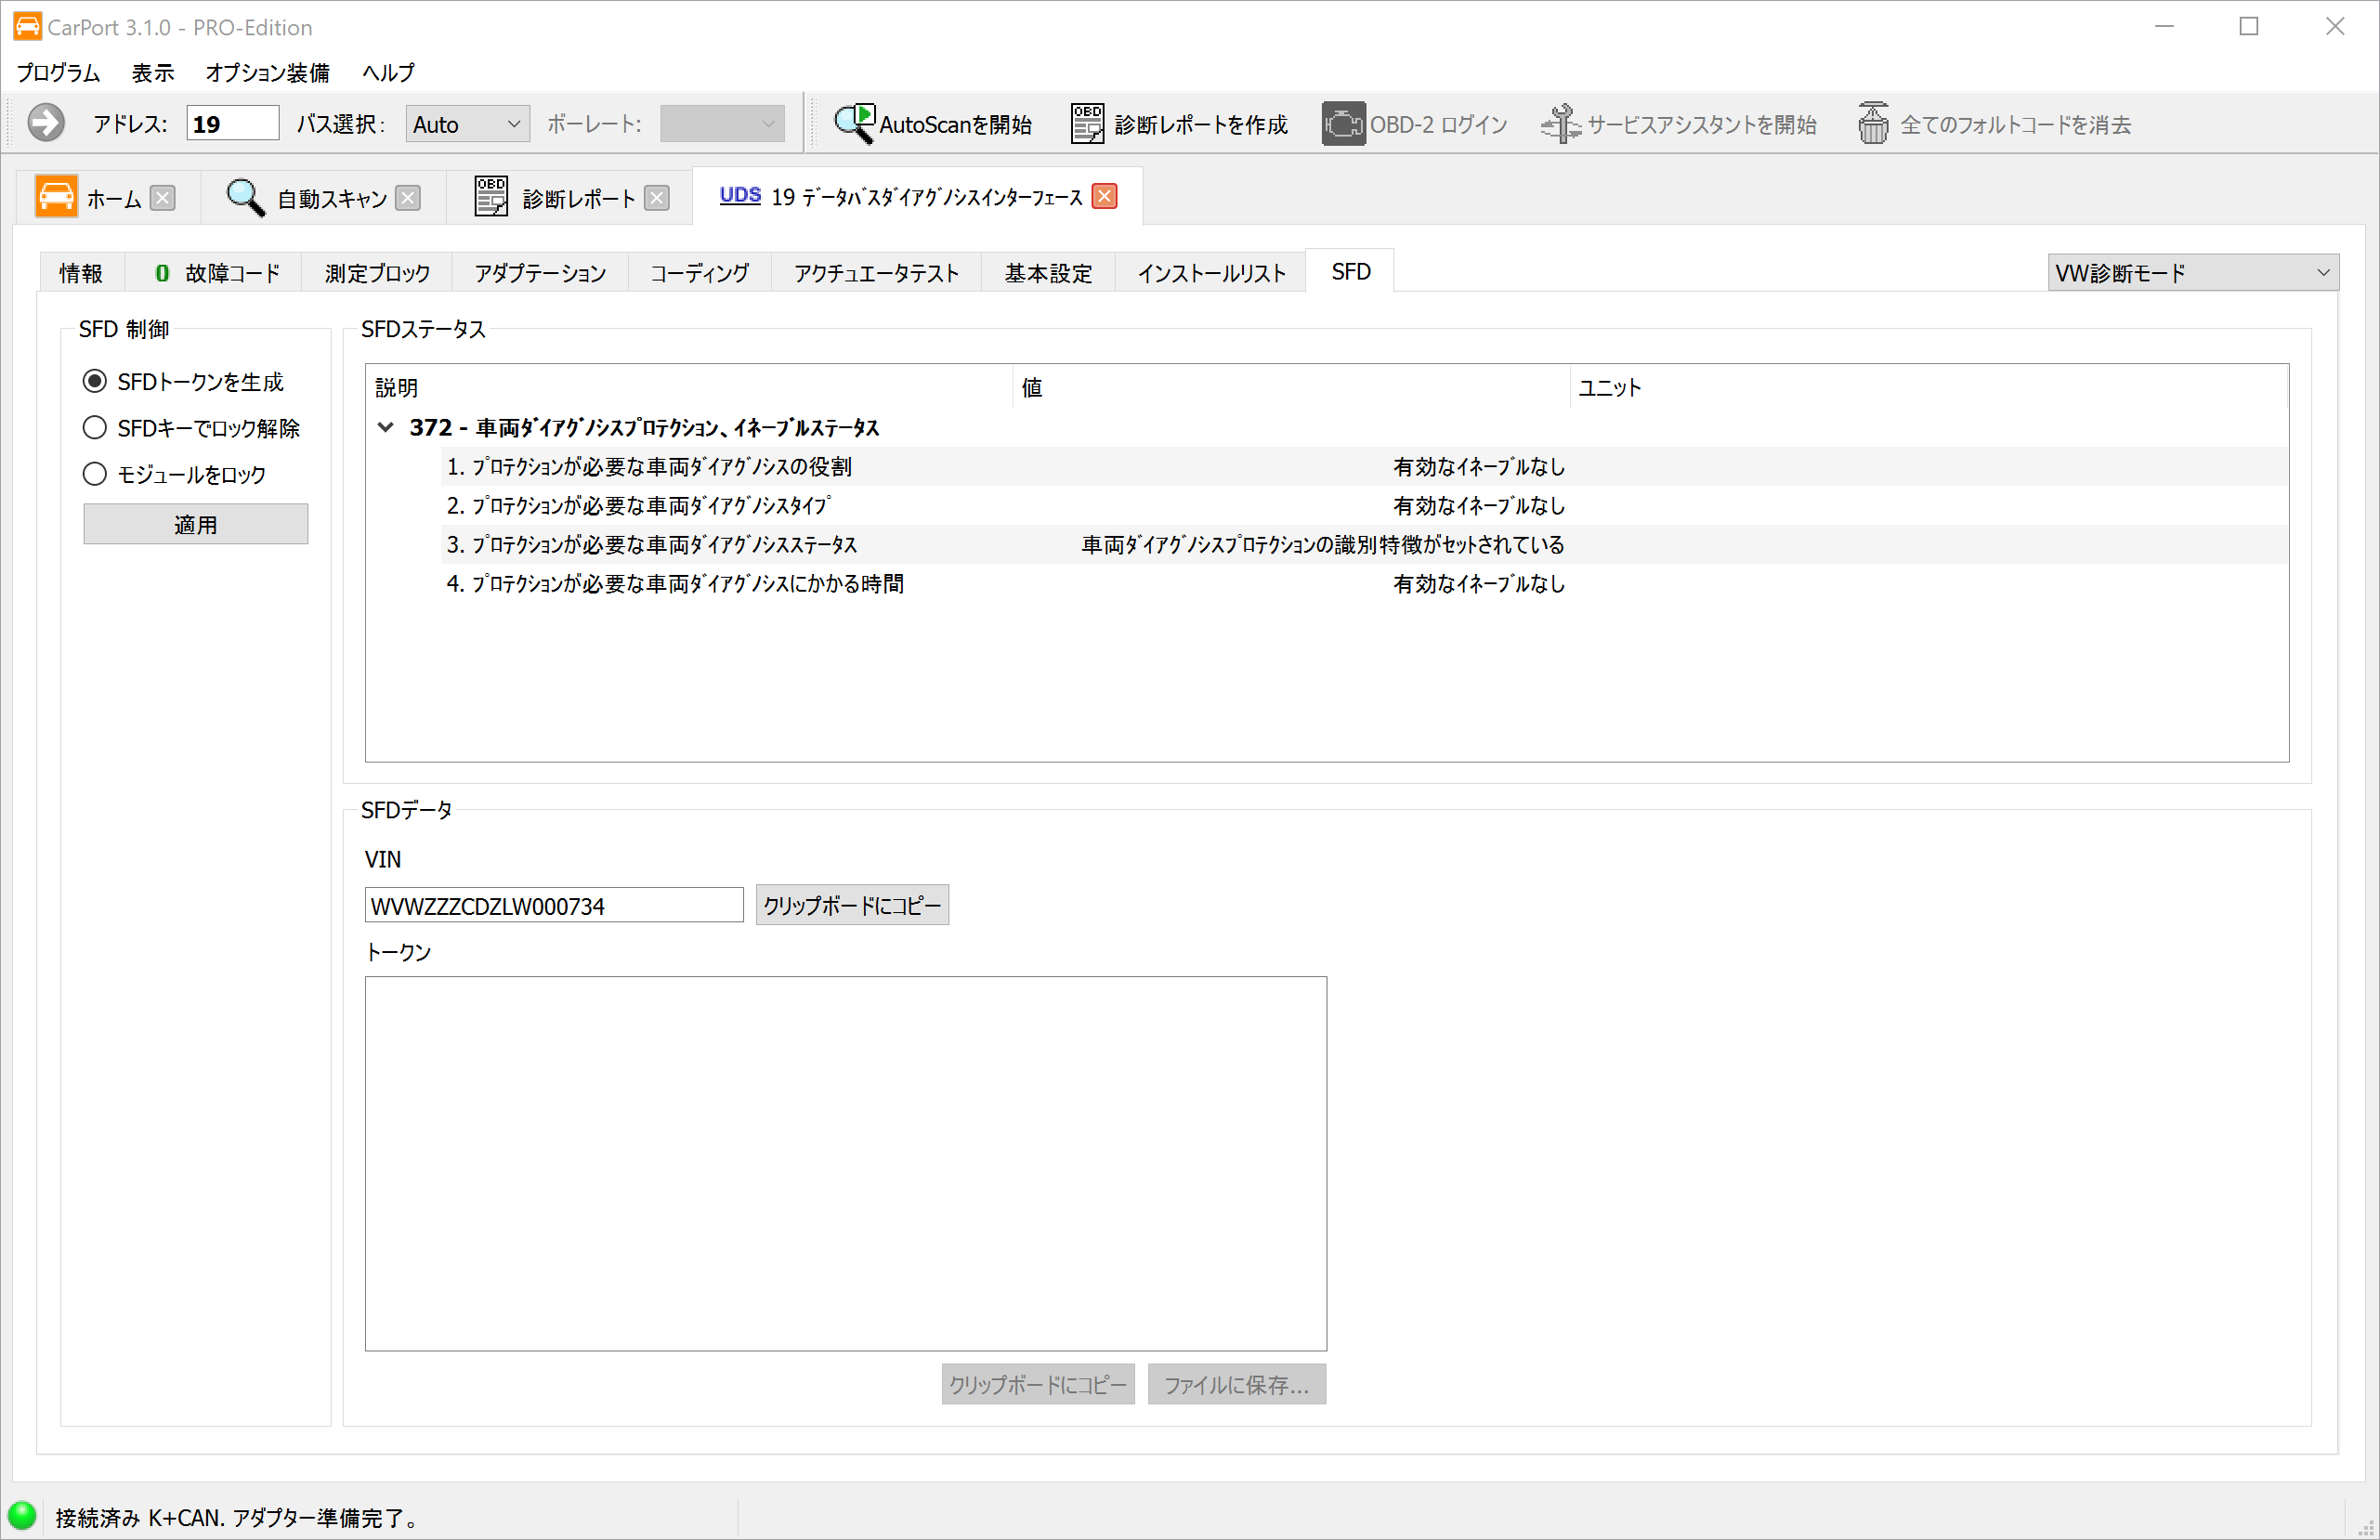The width and height of the screenshot is (2380, 1540).
Task: Select モジュールをロック radio button
Action: 95,474
